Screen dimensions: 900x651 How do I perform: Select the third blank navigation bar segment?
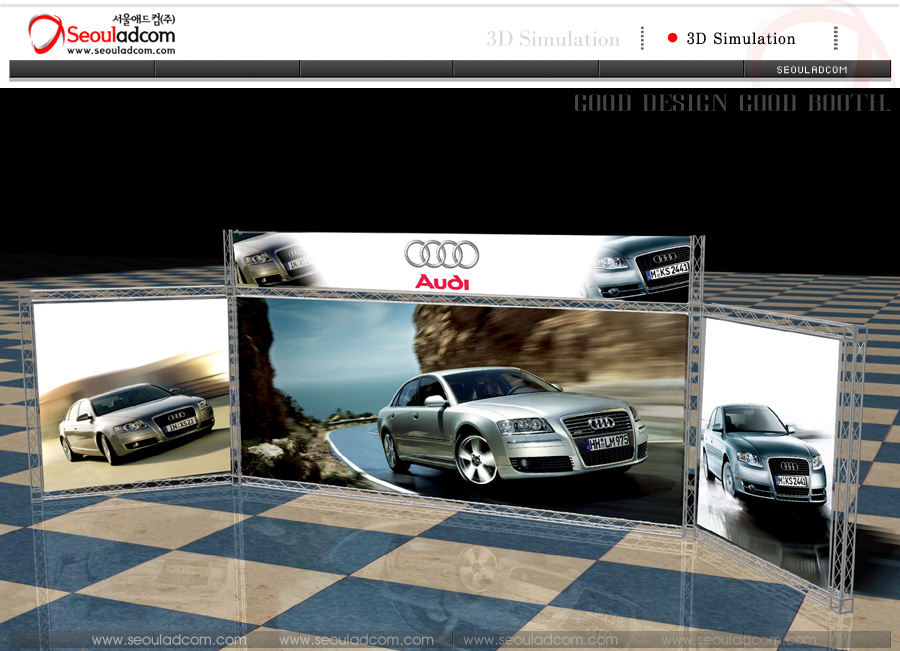(376, 69)
